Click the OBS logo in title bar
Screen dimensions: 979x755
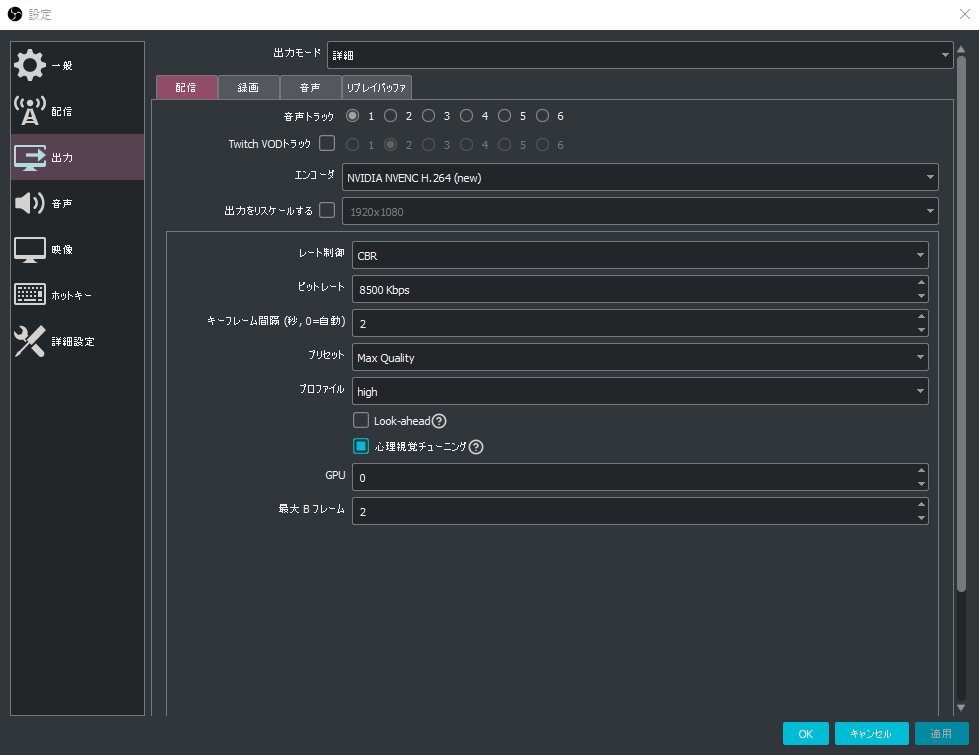15,14
